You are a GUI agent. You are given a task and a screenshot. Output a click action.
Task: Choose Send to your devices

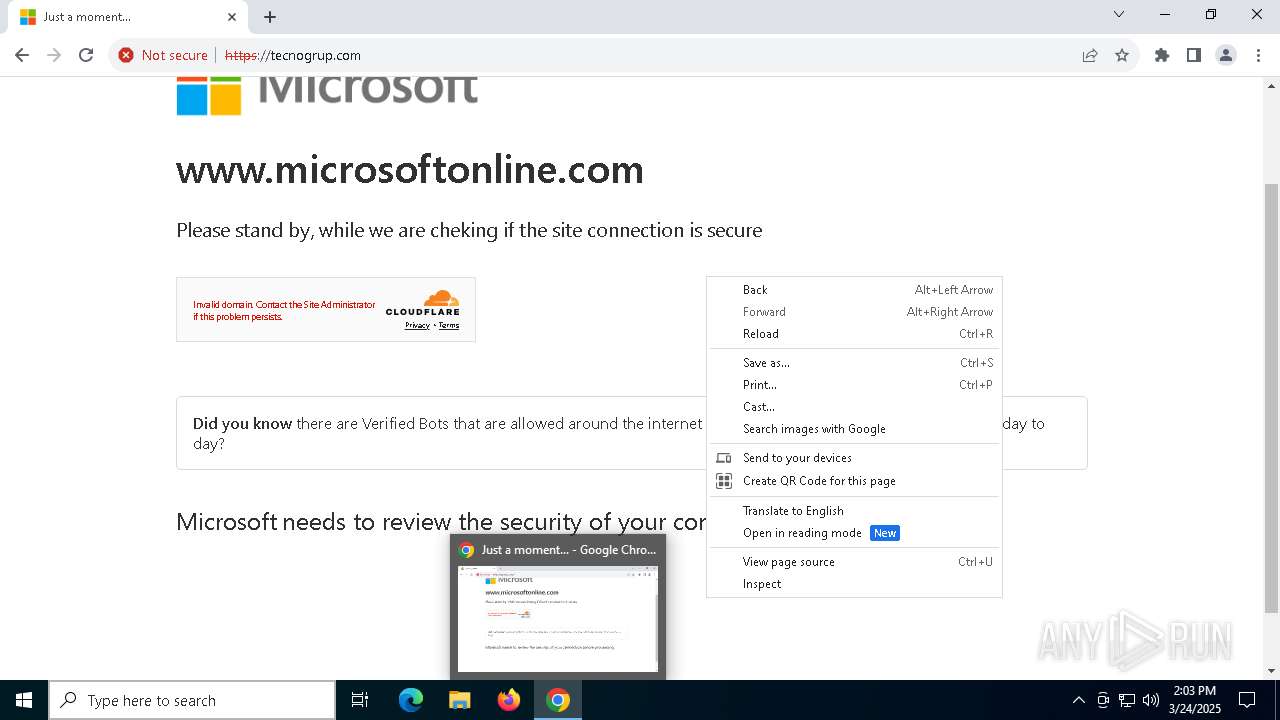coord(854,458)
